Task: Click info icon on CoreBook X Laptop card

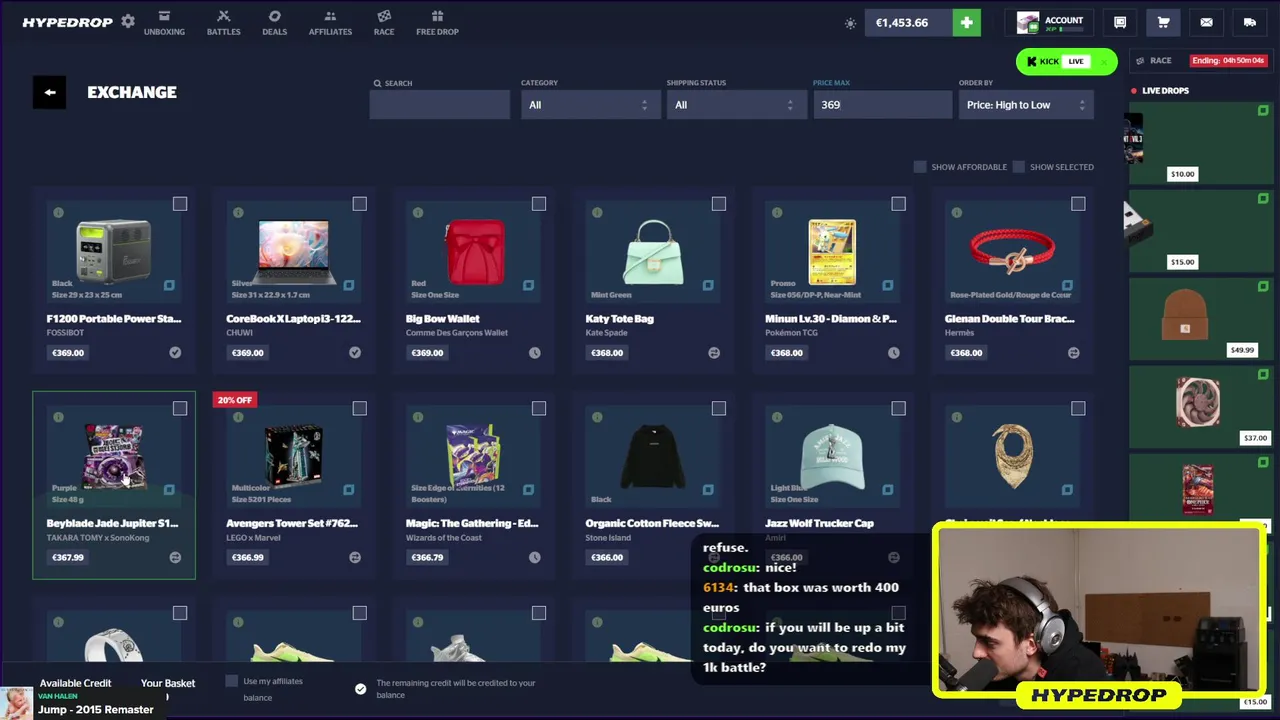Action: [238, 212]
